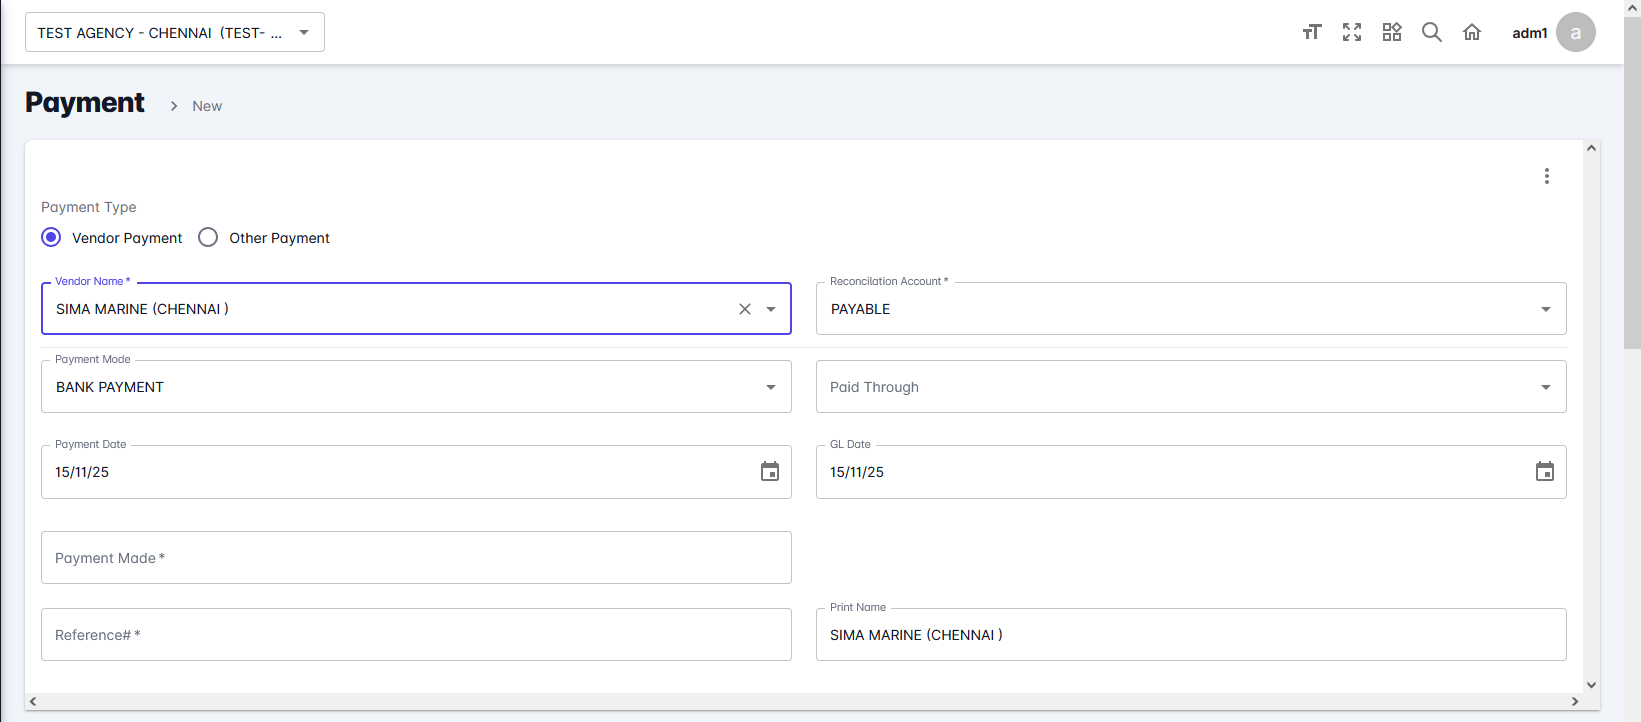This screenshot has height=722, width=1641.
Task: Select the Other Payment radio button
Action: (208, 237)
